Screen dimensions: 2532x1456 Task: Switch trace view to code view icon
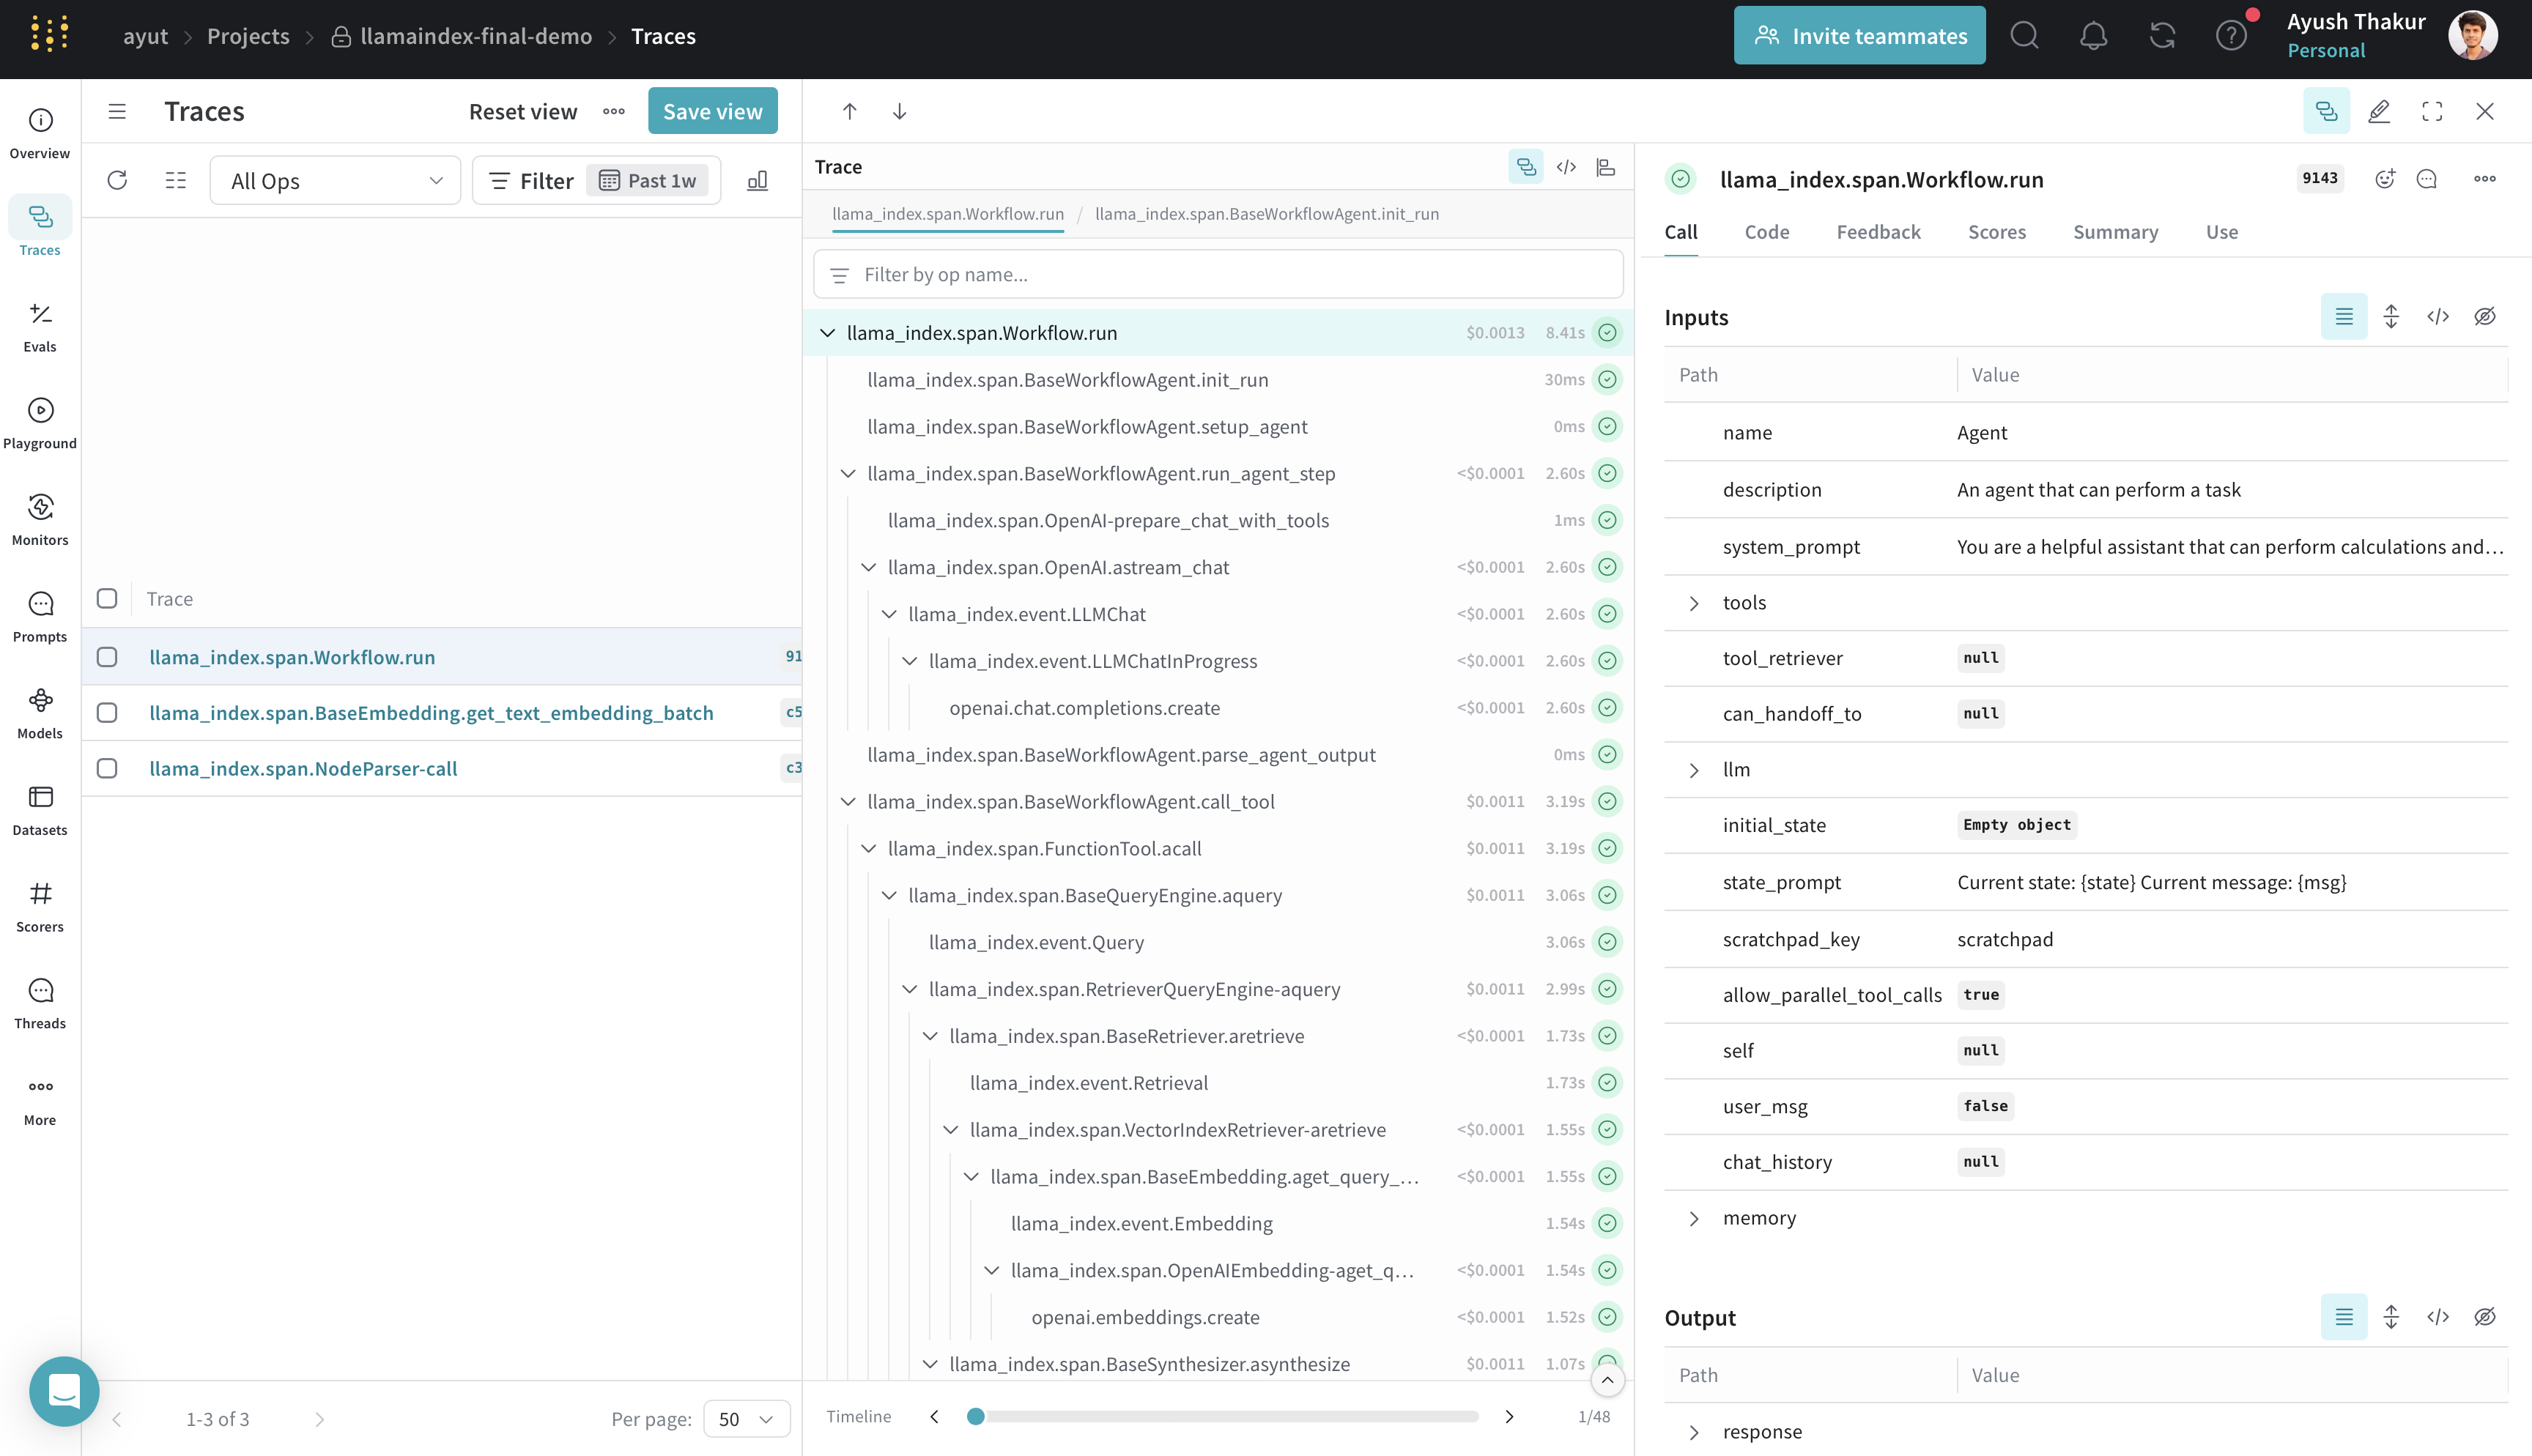[x=1566, y=167]
